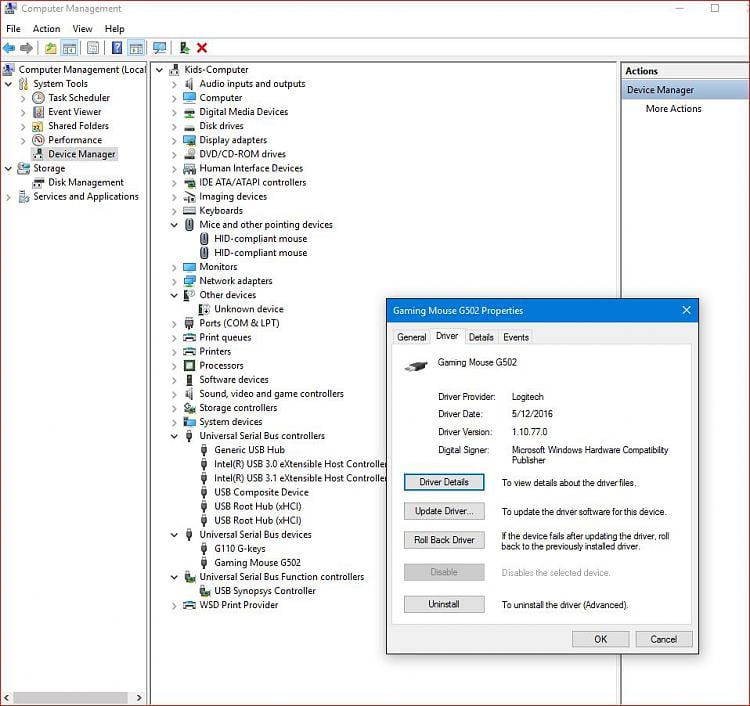Open Event Viewer in System Tools
750x706 pixels.
pyautogui.click(x=74, y=112)
